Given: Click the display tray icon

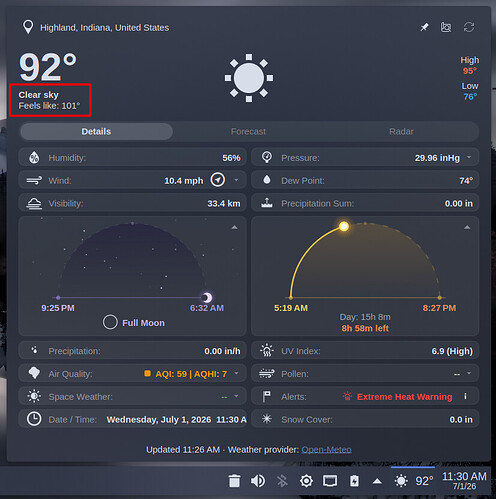Looking at the screenshot, I should click(x=330, y=481).
